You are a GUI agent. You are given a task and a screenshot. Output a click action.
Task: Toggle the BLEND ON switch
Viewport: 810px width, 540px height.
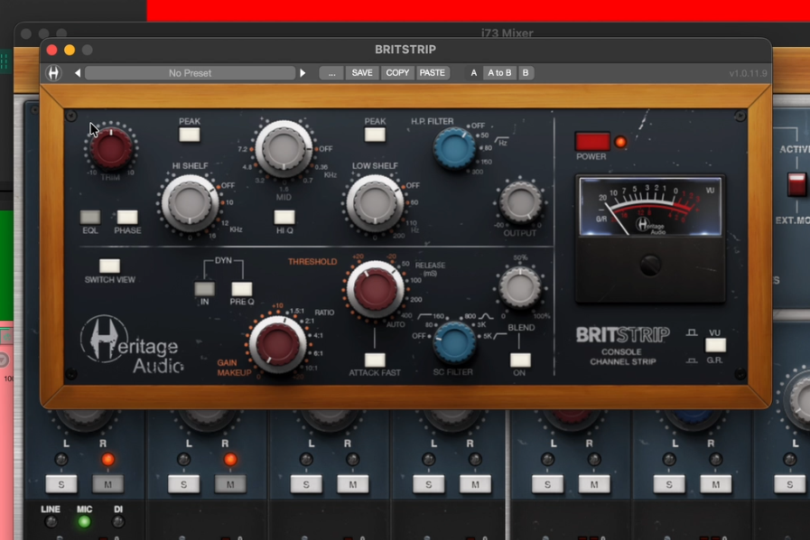(x=520, y=360)
